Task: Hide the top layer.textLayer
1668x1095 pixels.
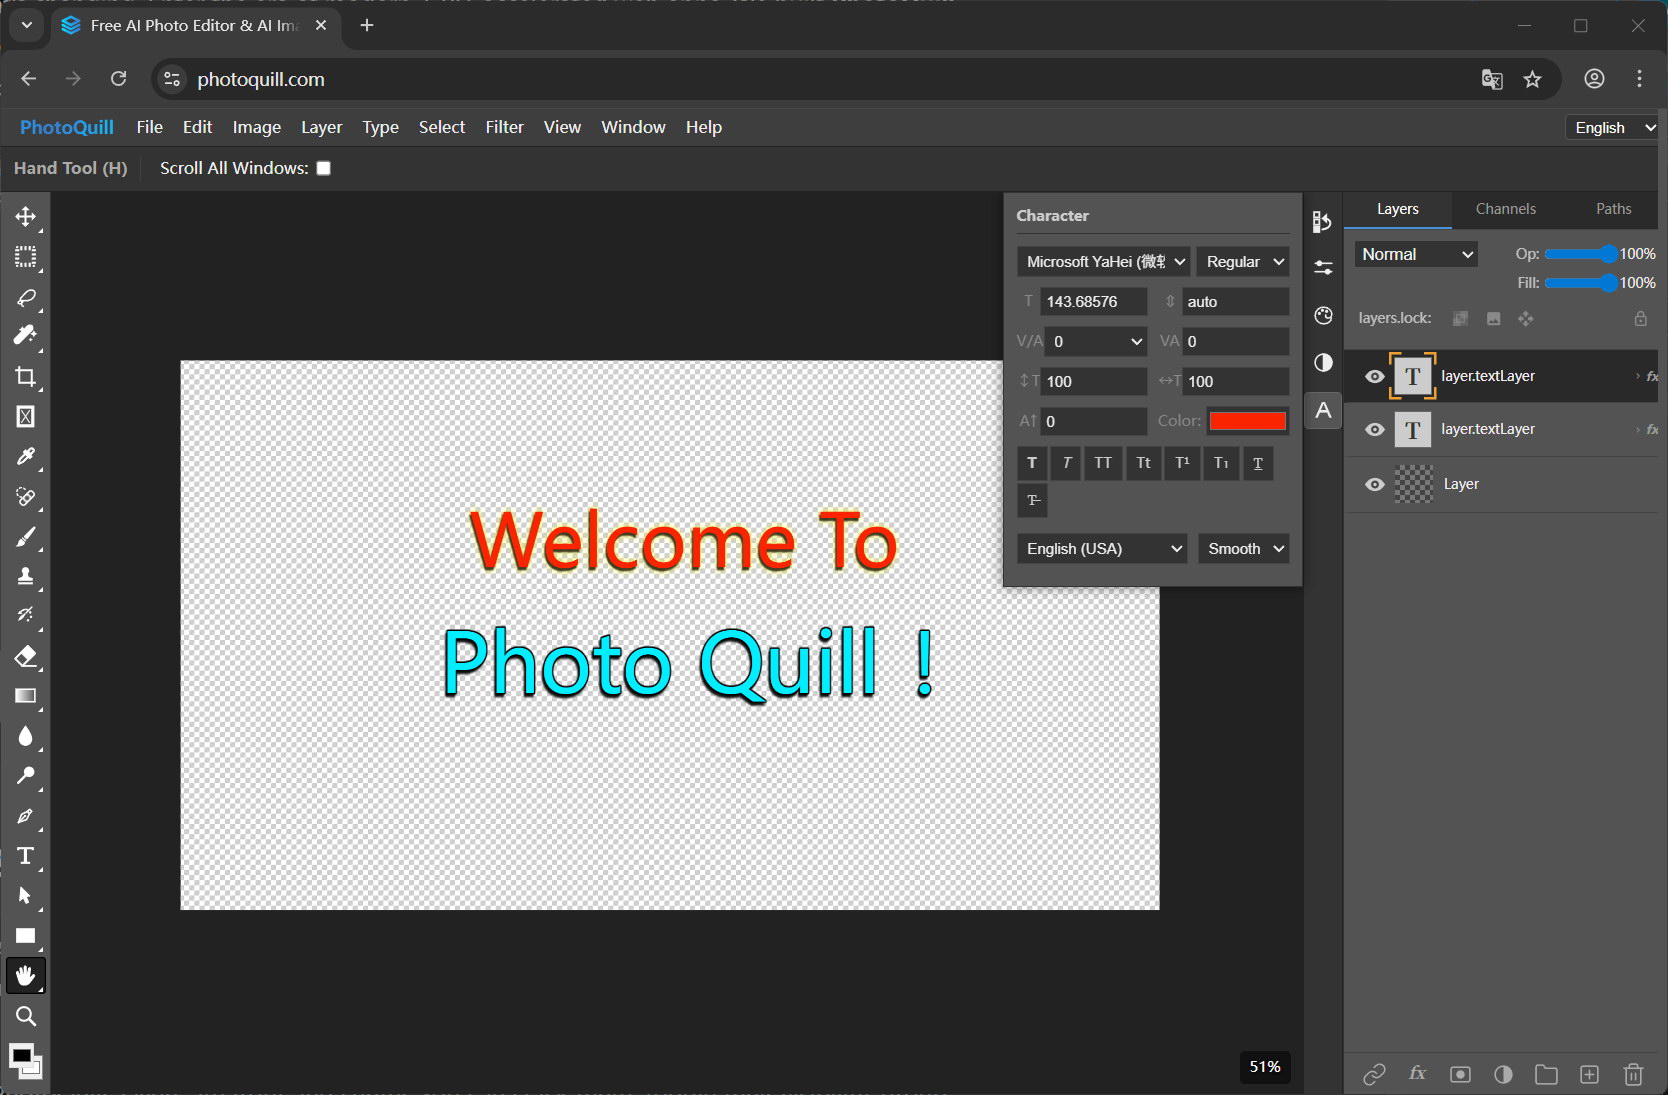Action: coord(1375,377)
